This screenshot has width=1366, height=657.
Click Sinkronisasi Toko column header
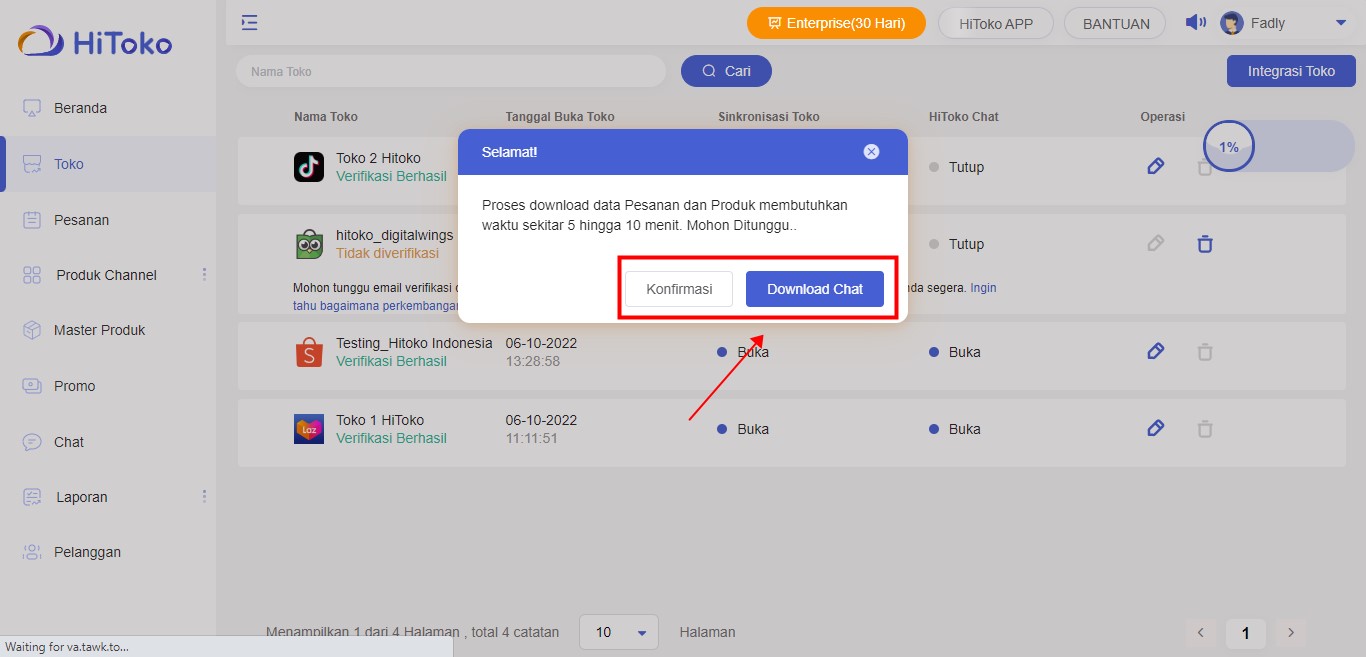pyautogui.click(x=769, y=117)
